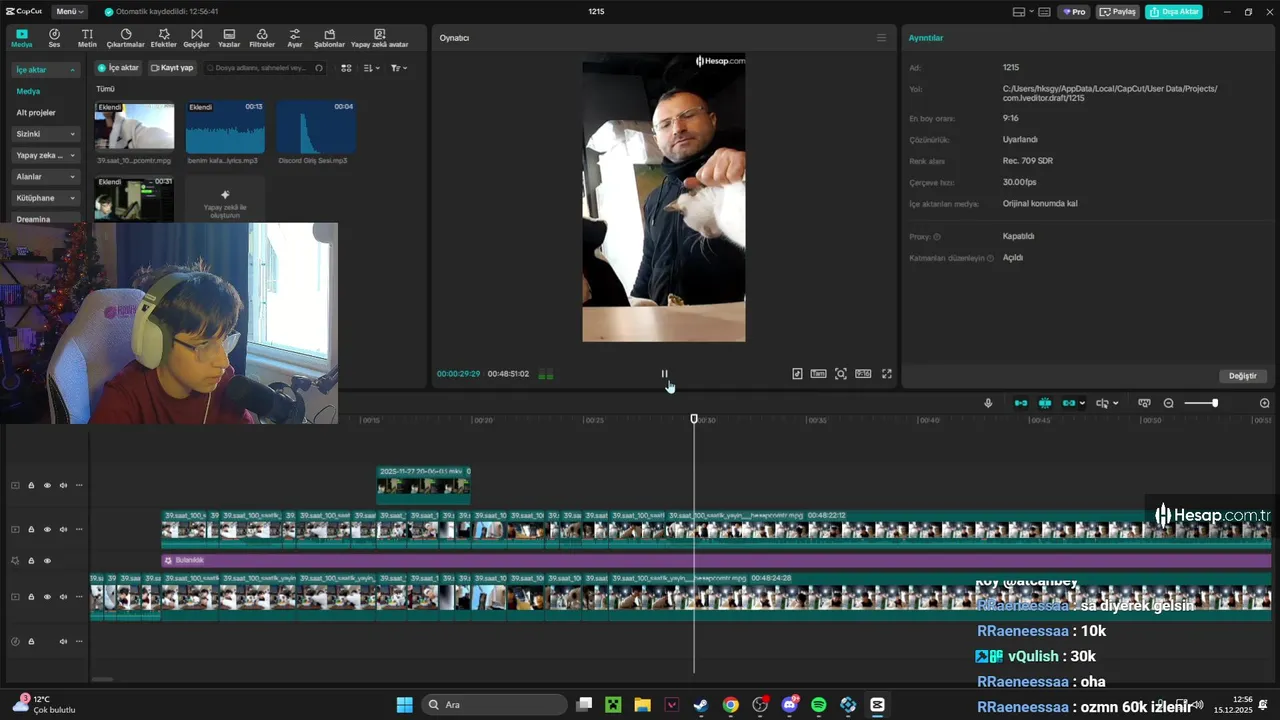1280x720 pixels.
Task: Select the Discord Giriş Sesi.mp3 thumbnail
Action: pyautogui.click(x=316, y=126)
